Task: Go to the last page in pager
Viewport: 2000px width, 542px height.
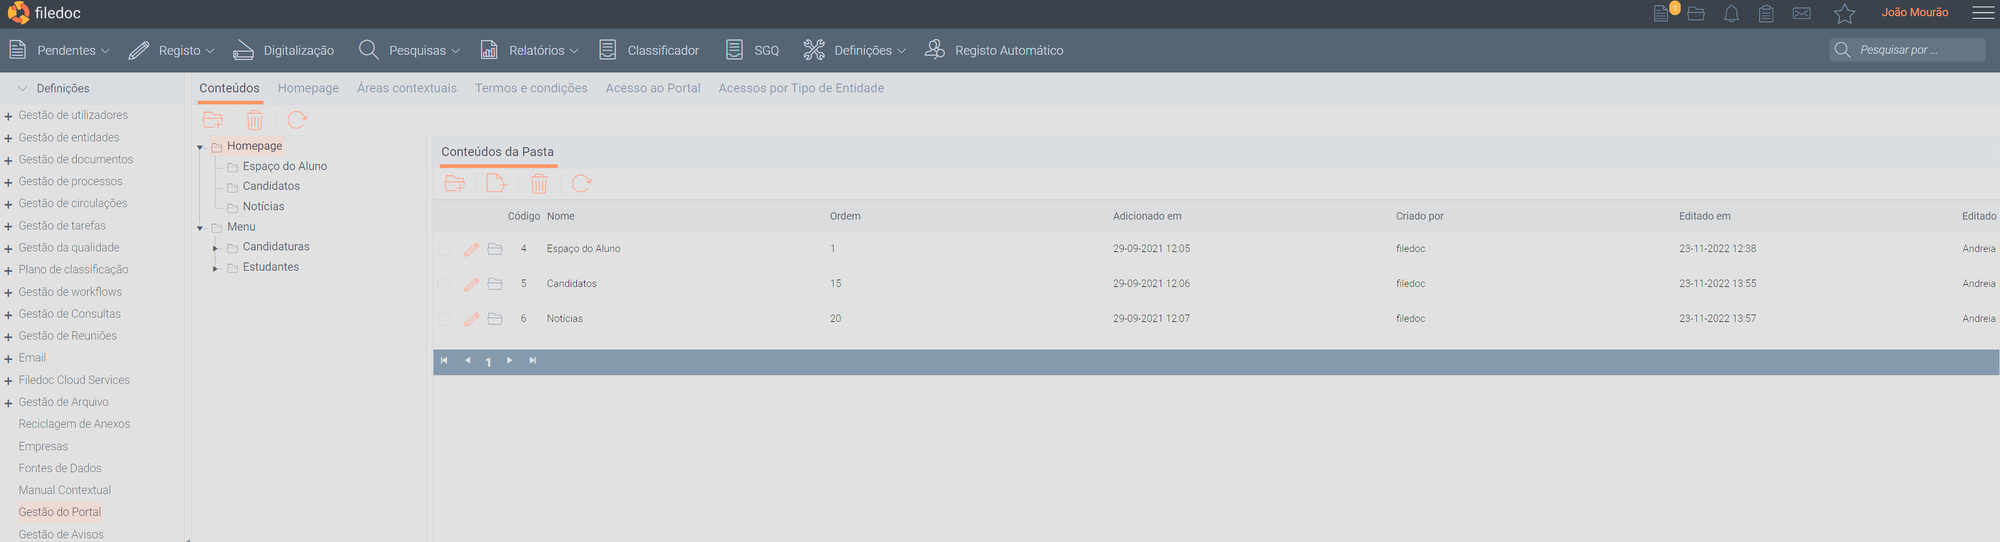Action: point(533,361)
